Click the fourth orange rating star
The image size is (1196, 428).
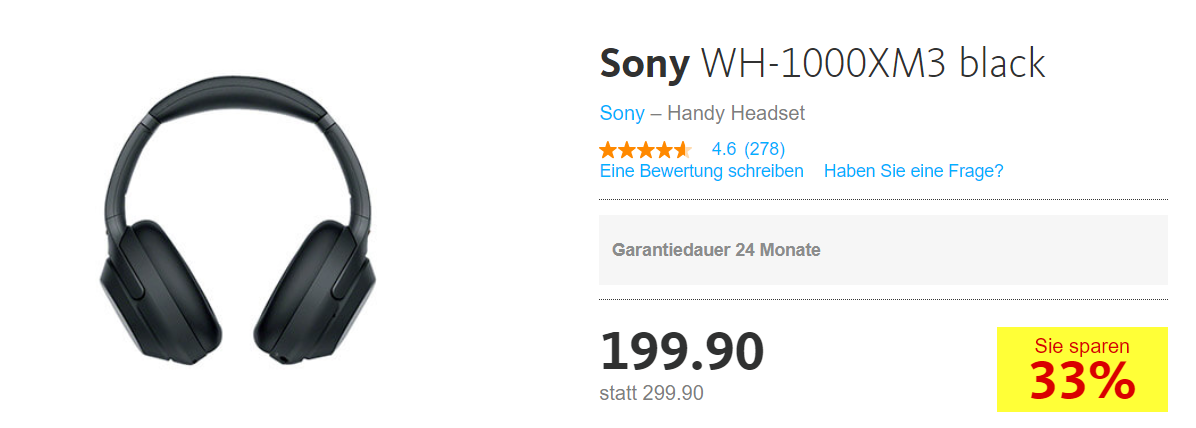[x=663, y=150]
